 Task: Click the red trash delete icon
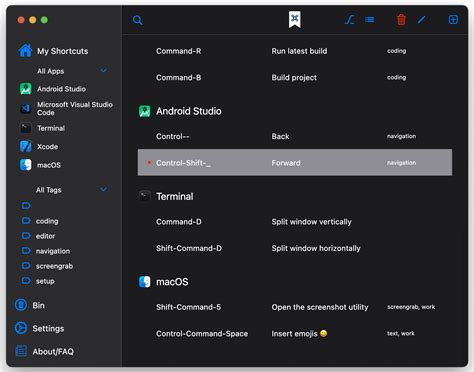tap(401, 20)
